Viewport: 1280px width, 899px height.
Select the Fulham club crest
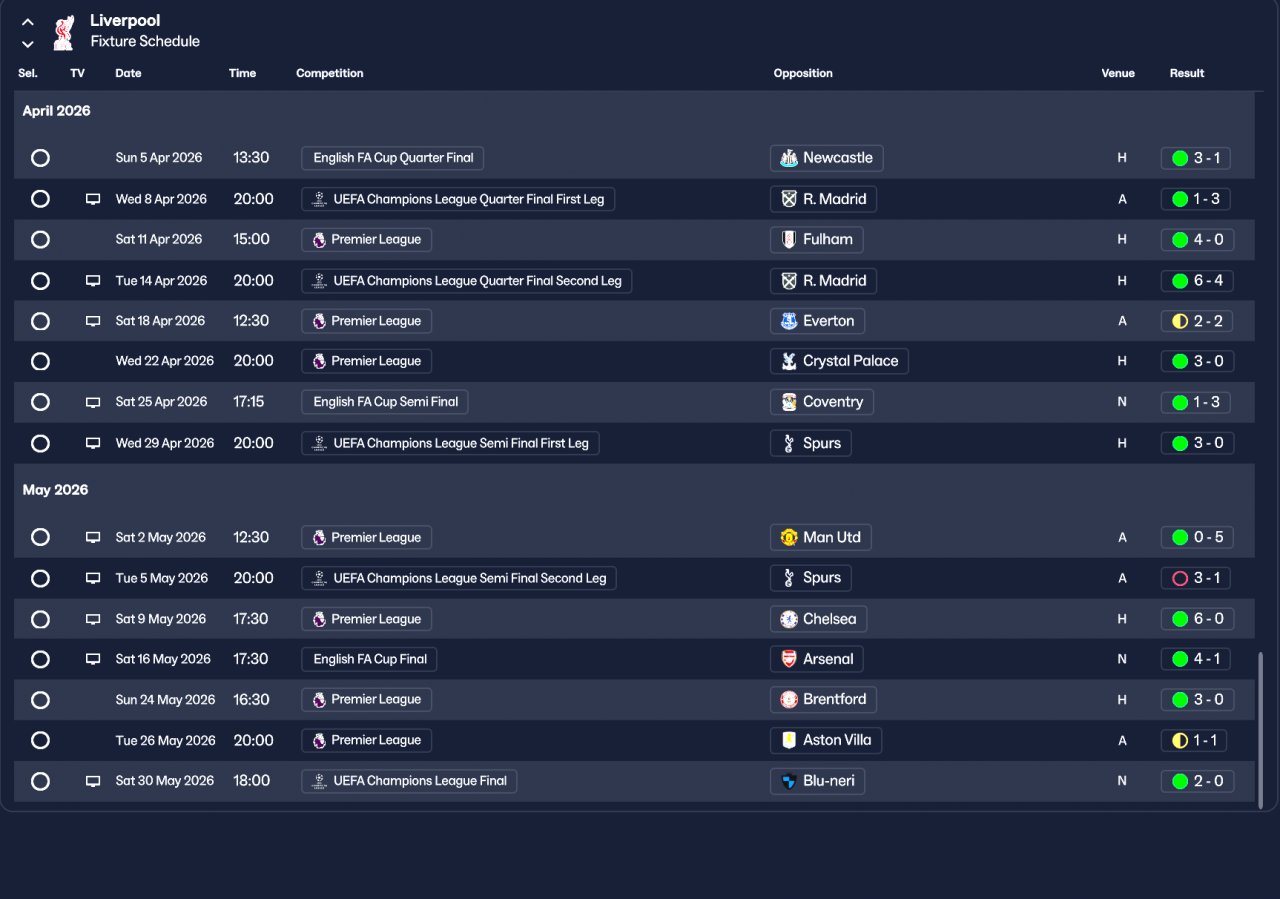(789, 240)
